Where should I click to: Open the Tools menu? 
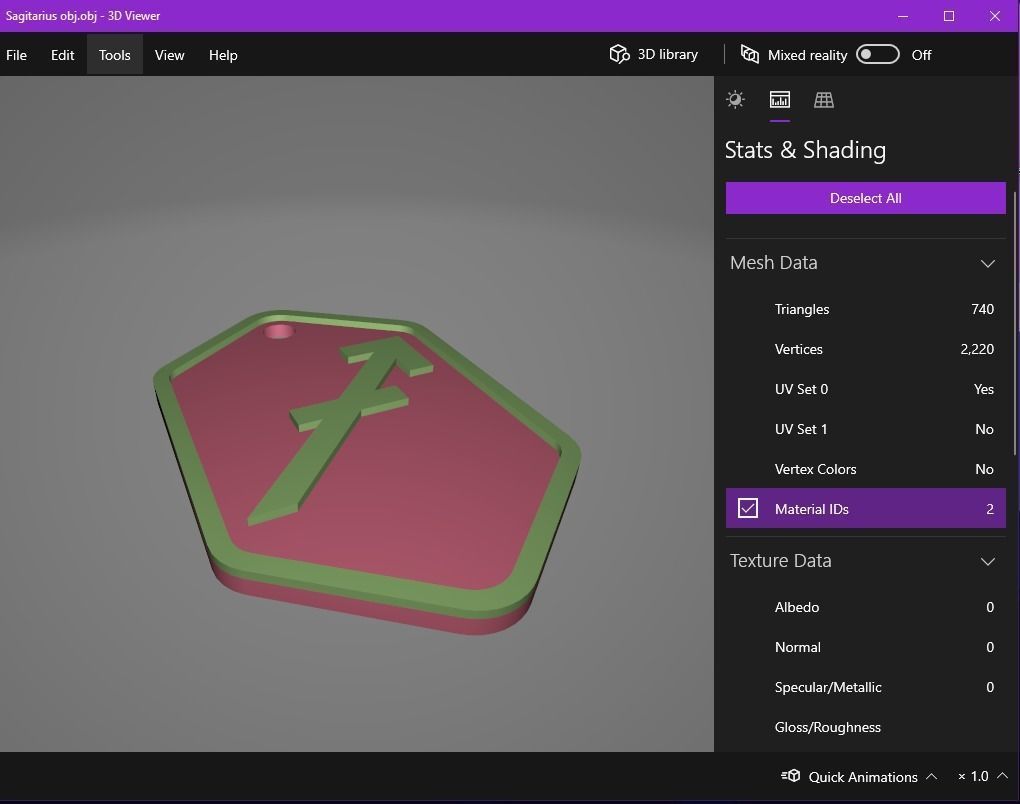coord(114,55)
